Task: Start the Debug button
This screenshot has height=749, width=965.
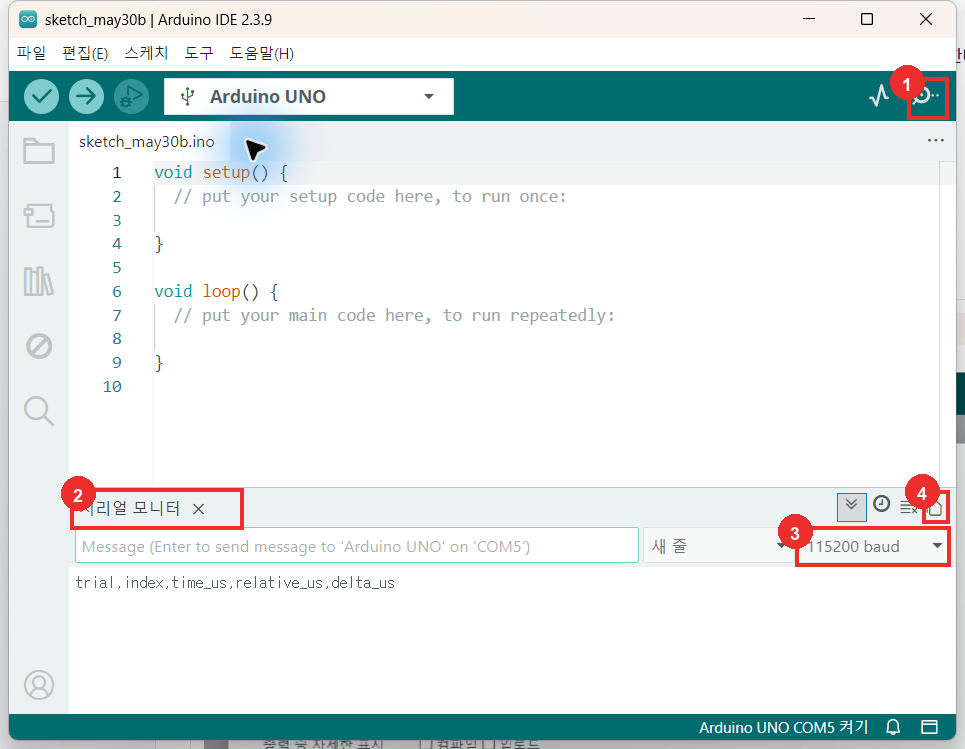Action: click(131, 97)
